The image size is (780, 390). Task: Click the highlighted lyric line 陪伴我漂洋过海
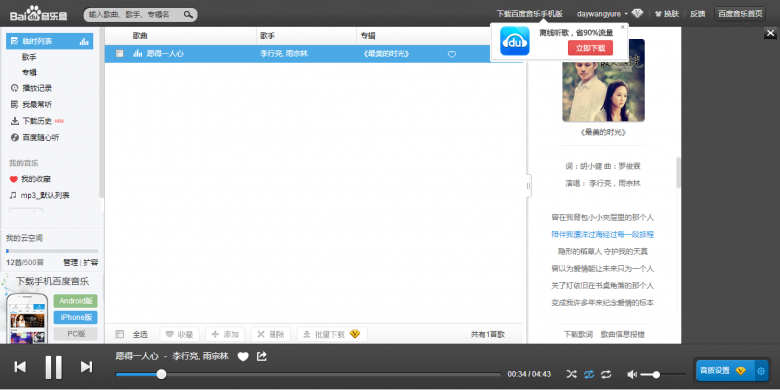602,234
